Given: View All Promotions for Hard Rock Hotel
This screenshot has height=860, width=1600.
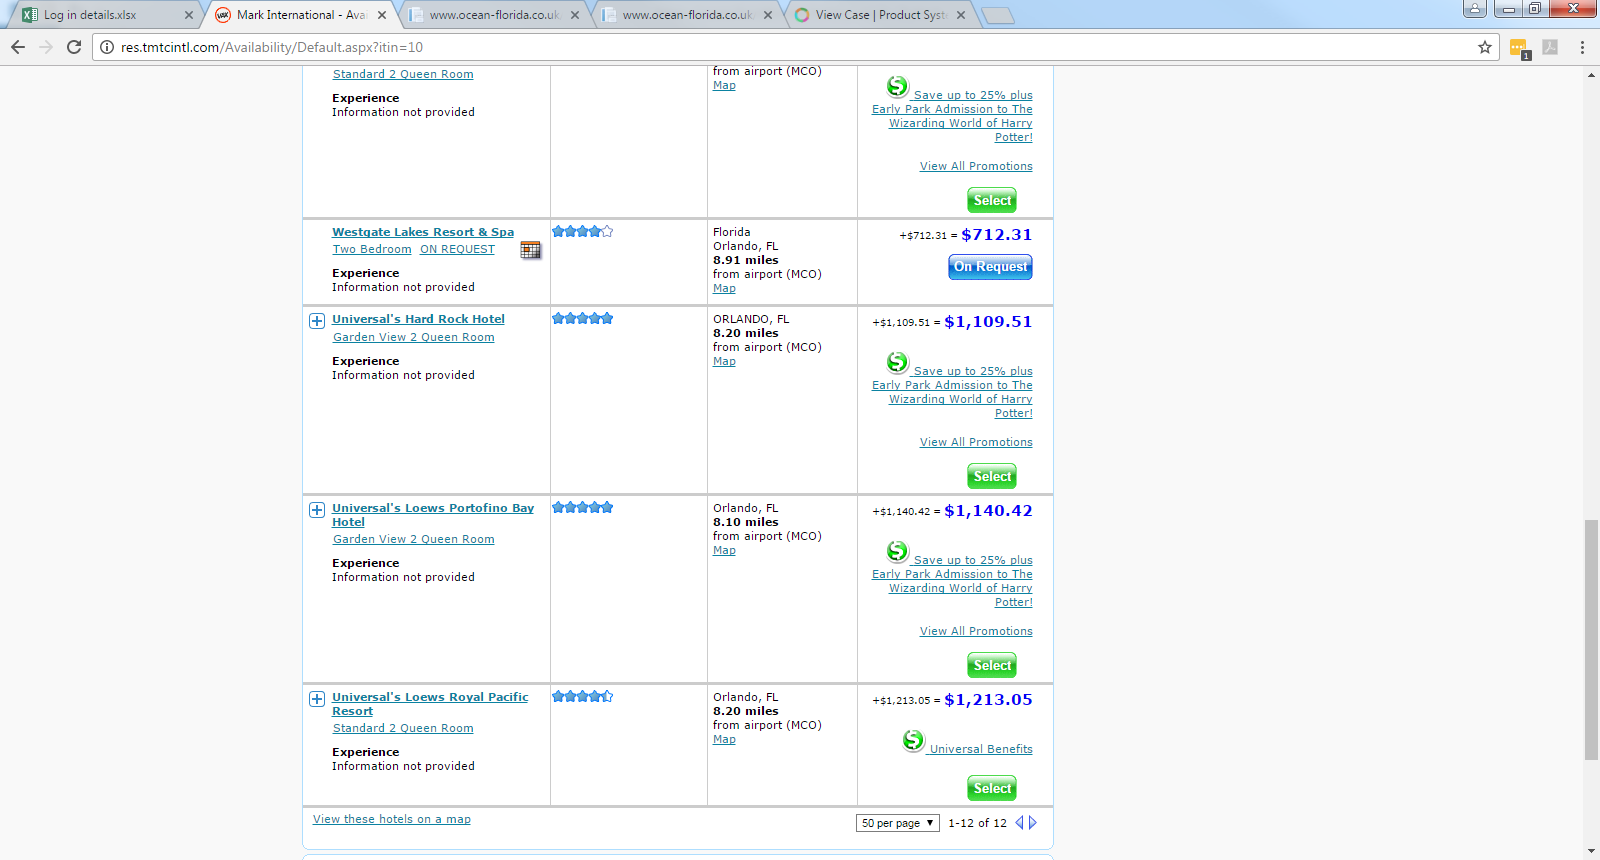Looking at the screenshot, I should (976, 442).
